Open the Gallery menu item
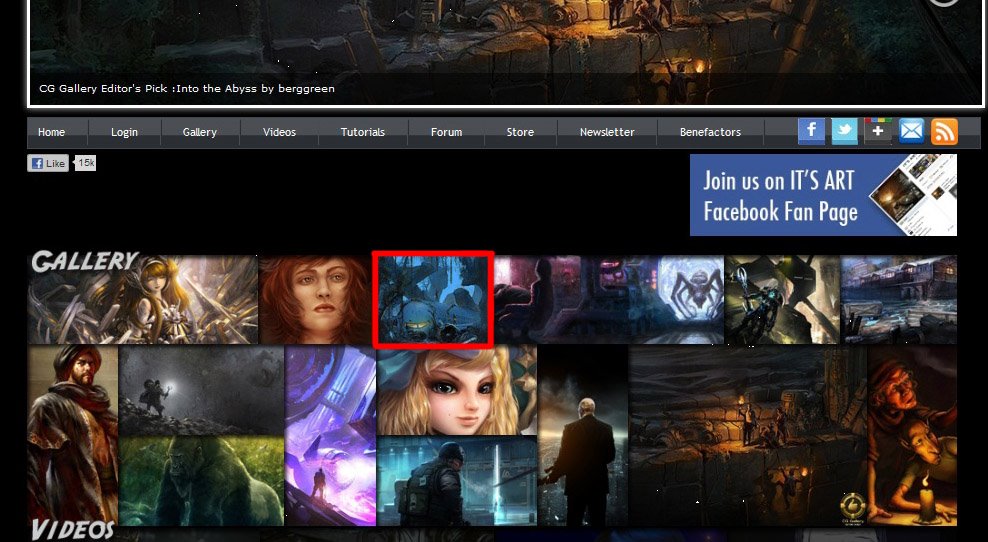 tap(200, 132)
